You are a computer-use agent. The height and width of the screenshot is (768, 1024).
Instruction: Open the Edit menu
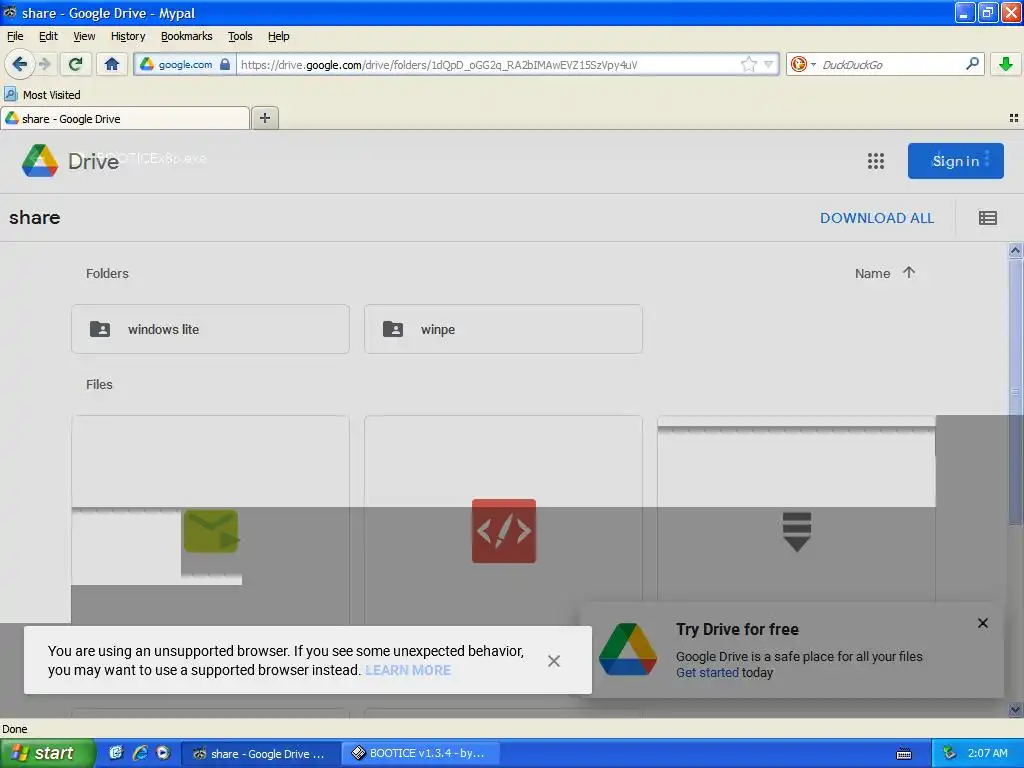[x=48, y=36]
